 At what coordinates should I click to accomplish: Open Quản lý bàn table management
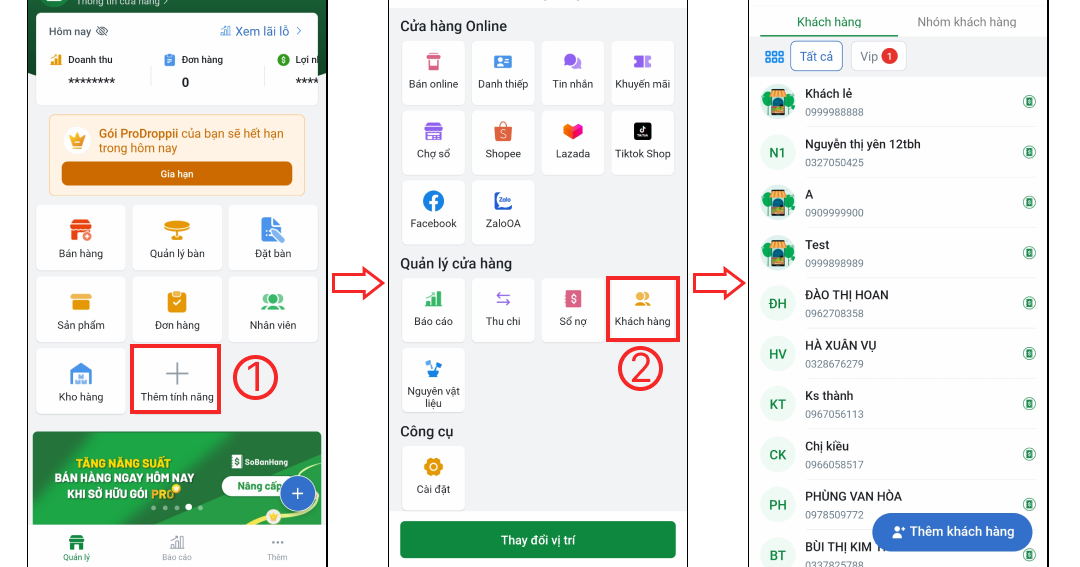coord(177,237)
